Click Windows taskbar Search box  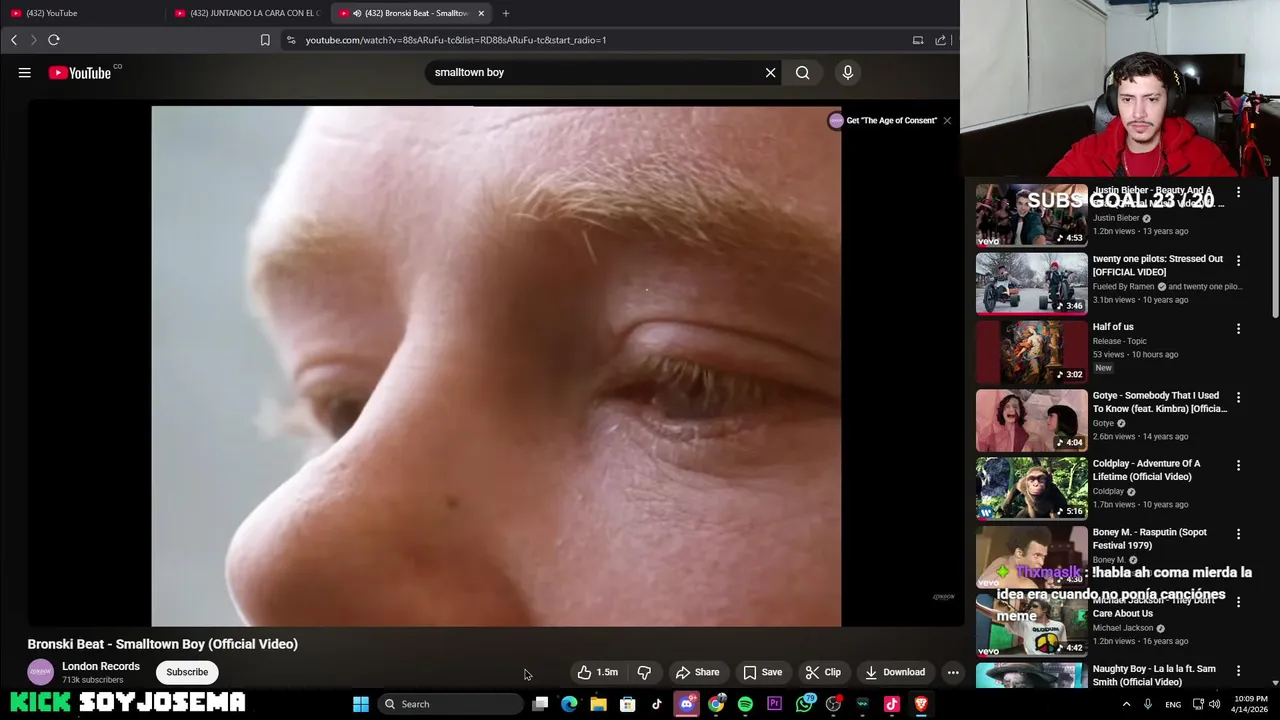451,704
